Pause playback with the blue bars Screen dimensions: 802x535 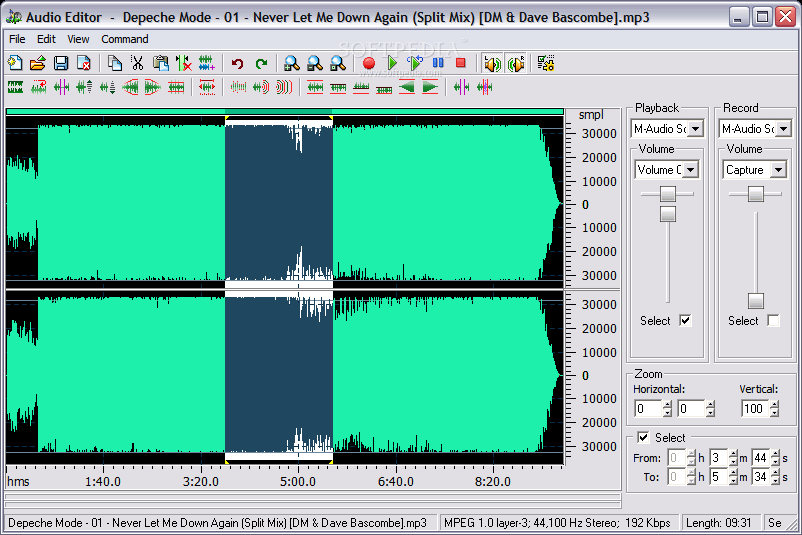click(438, 63)
